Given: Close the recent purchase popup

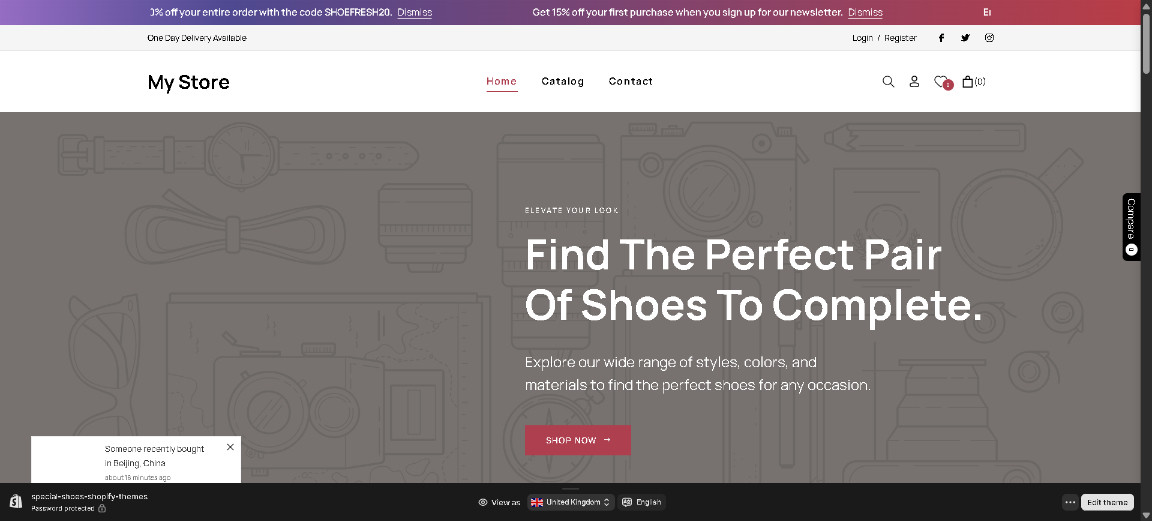Looking at the screenshot, I should click(230, 447).
